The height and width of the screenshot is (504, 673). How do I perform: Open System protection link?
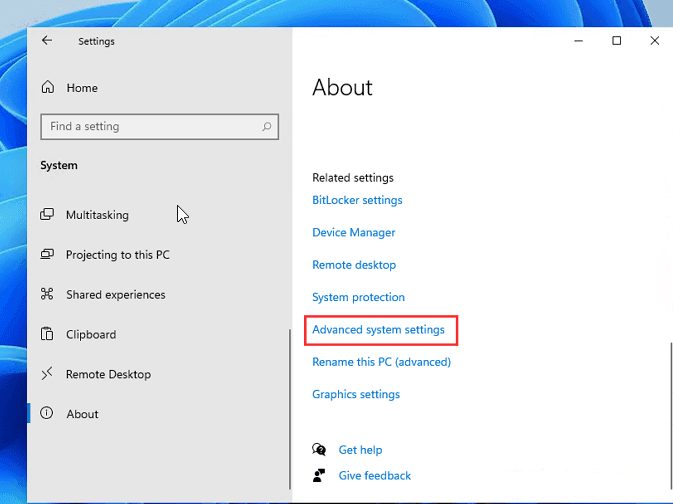358,298
